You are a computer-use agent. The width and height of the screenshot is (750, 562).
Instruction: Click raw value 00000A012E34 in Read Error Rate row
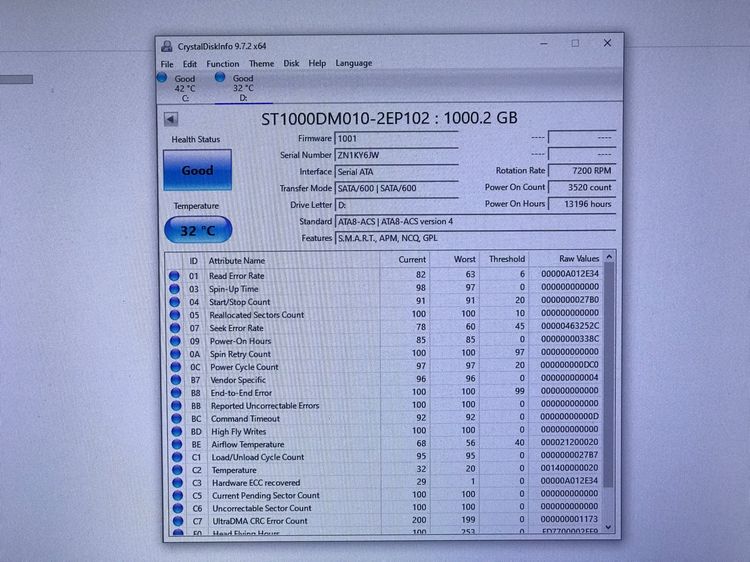[x=570, y=274]
